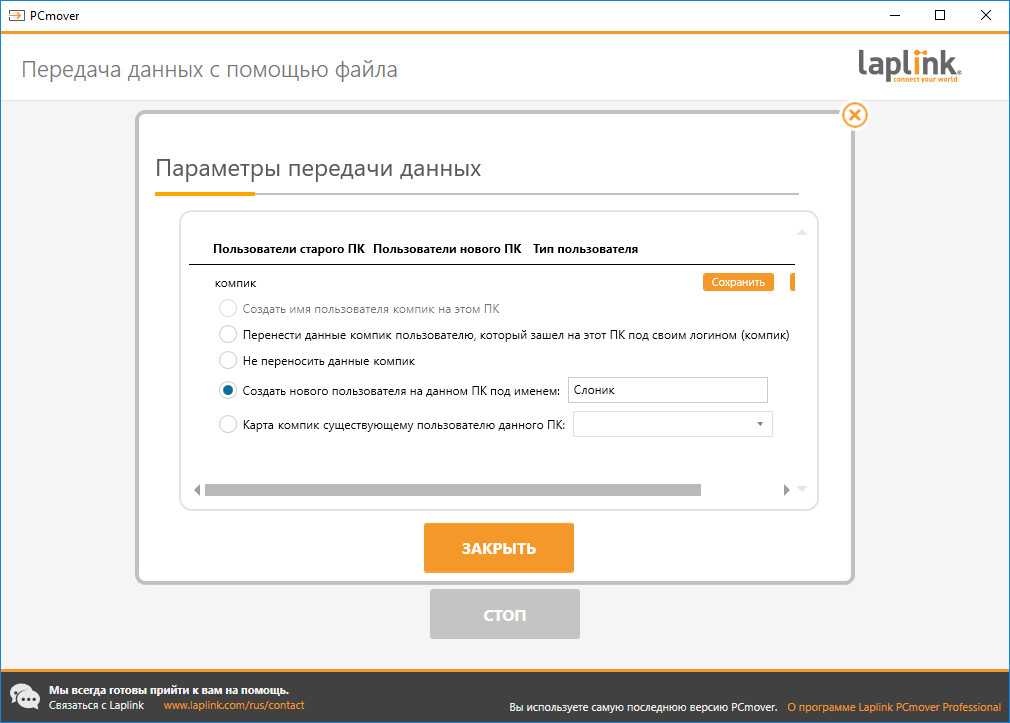The image size is (1010, 723).
Task: Choose "Карта компик существующему пользователю" radio option
Action: (228, 425)
